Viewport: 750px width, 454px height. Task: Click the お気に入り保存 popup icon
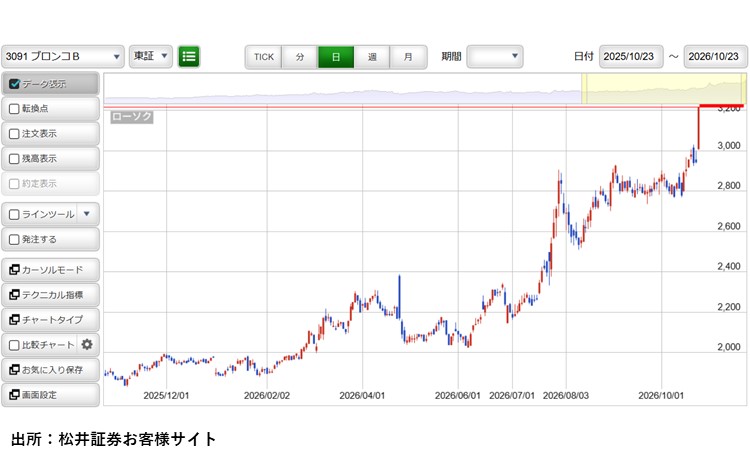[x=14, y=369]
